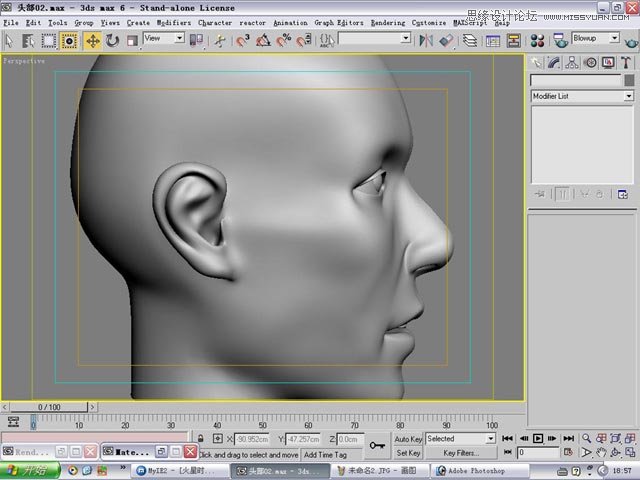Switch to the Create command panel

click(536, 62)
